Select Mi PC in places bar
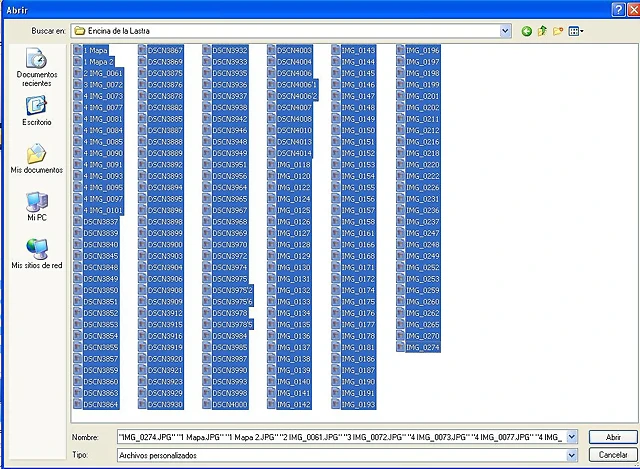Screen dimensions: 640x469 (37, 206)
